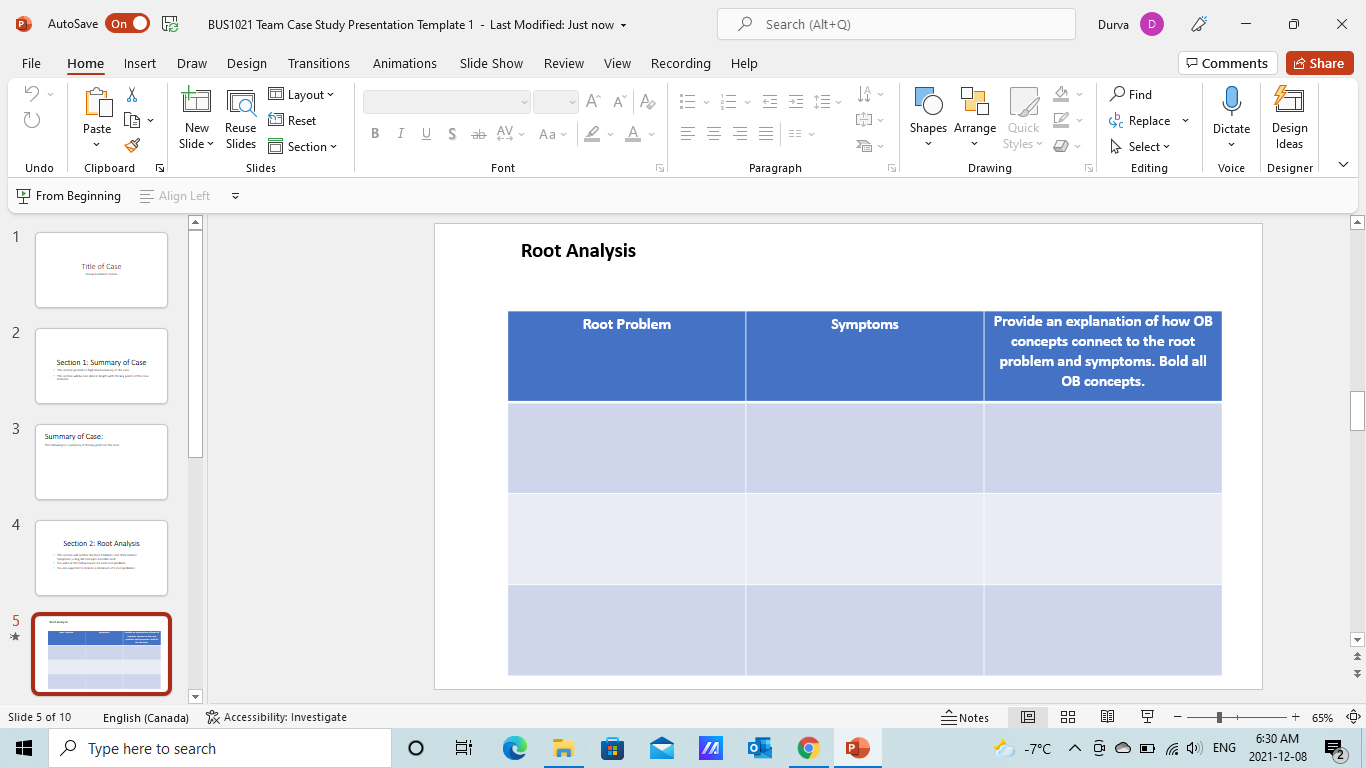Start Slide Show from status bar
Image resolution: width=1366 pixels, height=768 pixels.
1148,717
